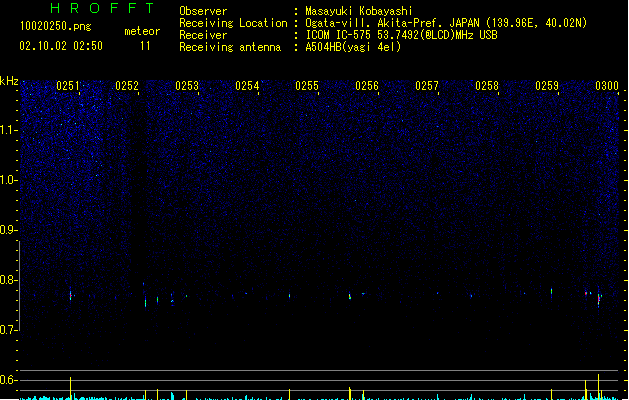
Task: Click the 0252 time marker
Action: pyautogui.click(x=127, y=86)
